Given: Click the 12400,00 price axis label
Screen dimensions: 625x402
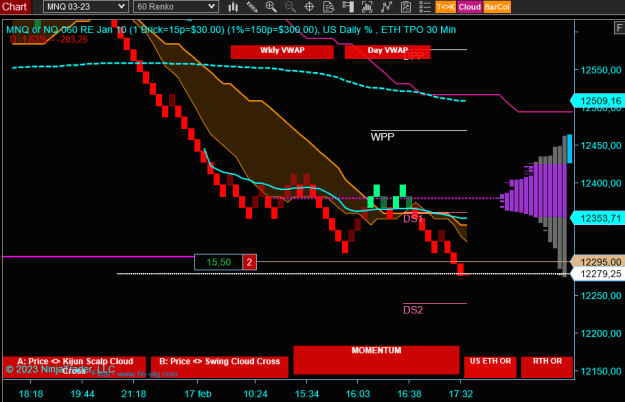Looking at the screenshot, I should (x=601, y=183).
